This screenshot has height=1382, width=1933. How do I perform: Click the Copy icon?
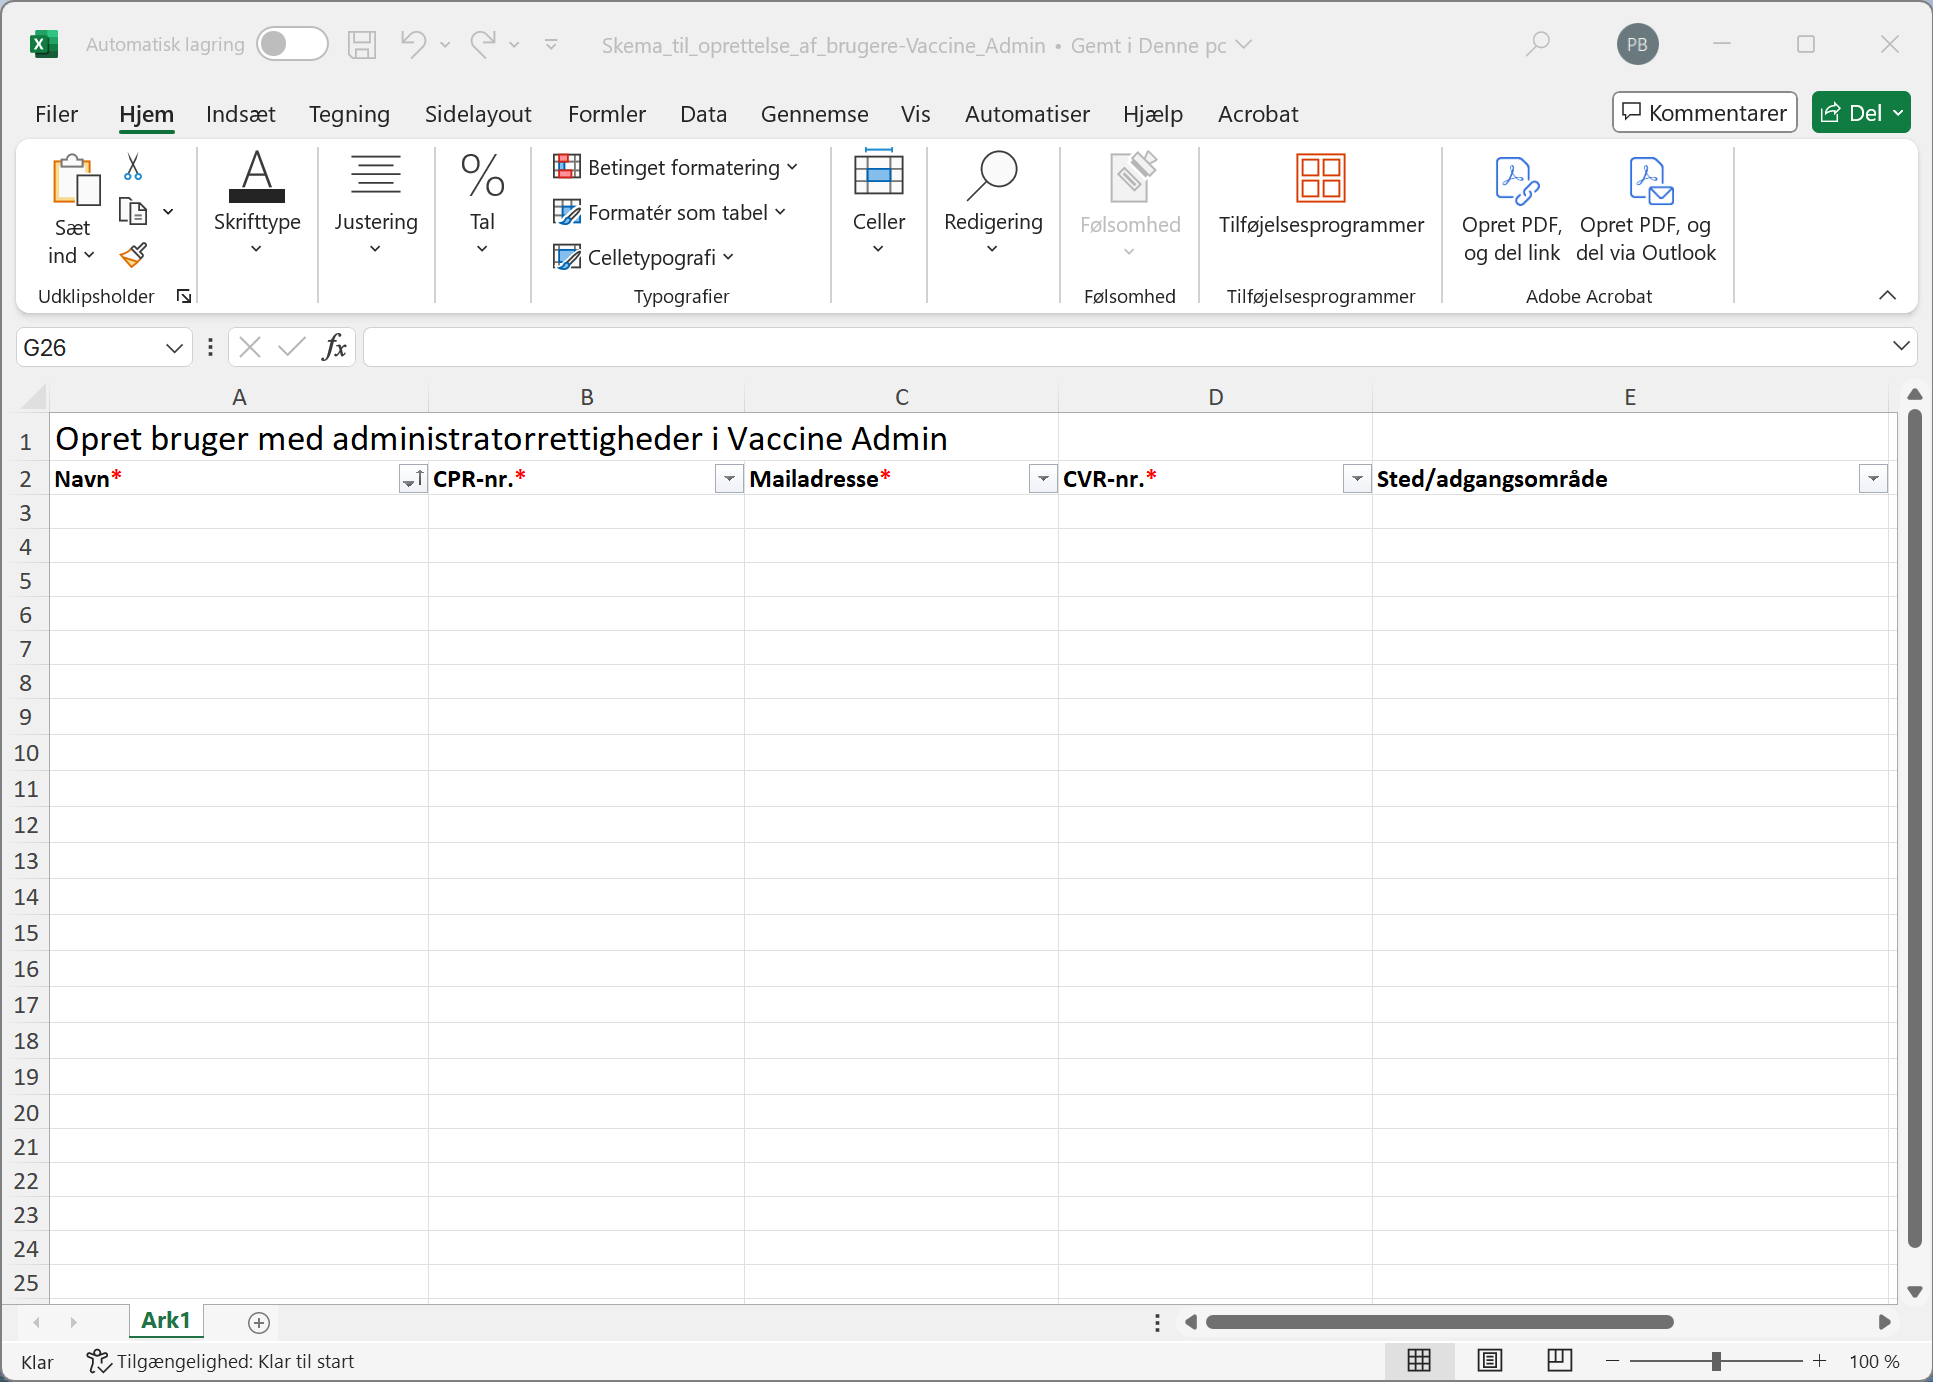pyautogui.click(x=133, y=211)
